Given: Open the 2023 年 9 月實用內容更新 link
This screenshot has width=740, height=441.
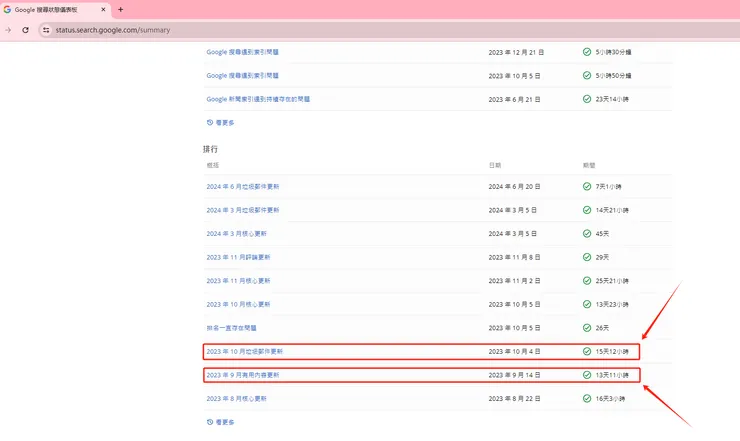Looking at the screenshot, I should (x=243, y=375).
